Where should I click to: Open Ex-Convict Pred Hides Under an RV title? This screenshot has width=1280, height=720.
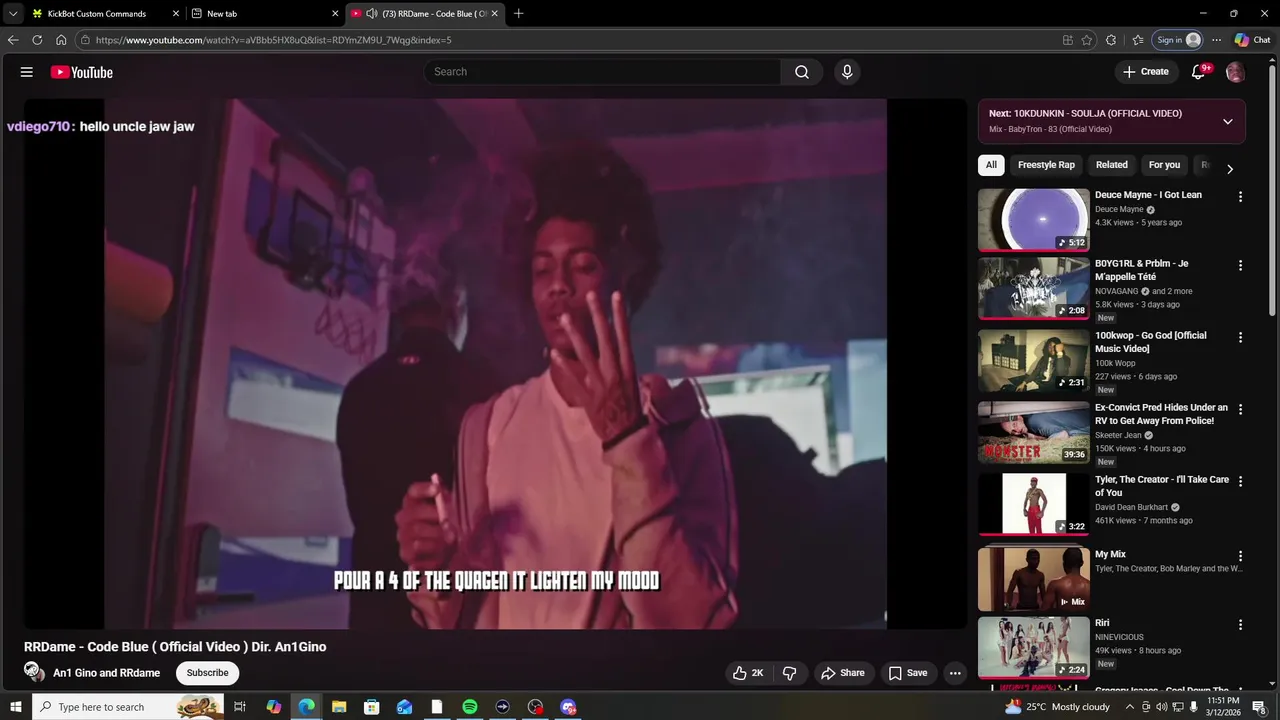(1161, 414)
